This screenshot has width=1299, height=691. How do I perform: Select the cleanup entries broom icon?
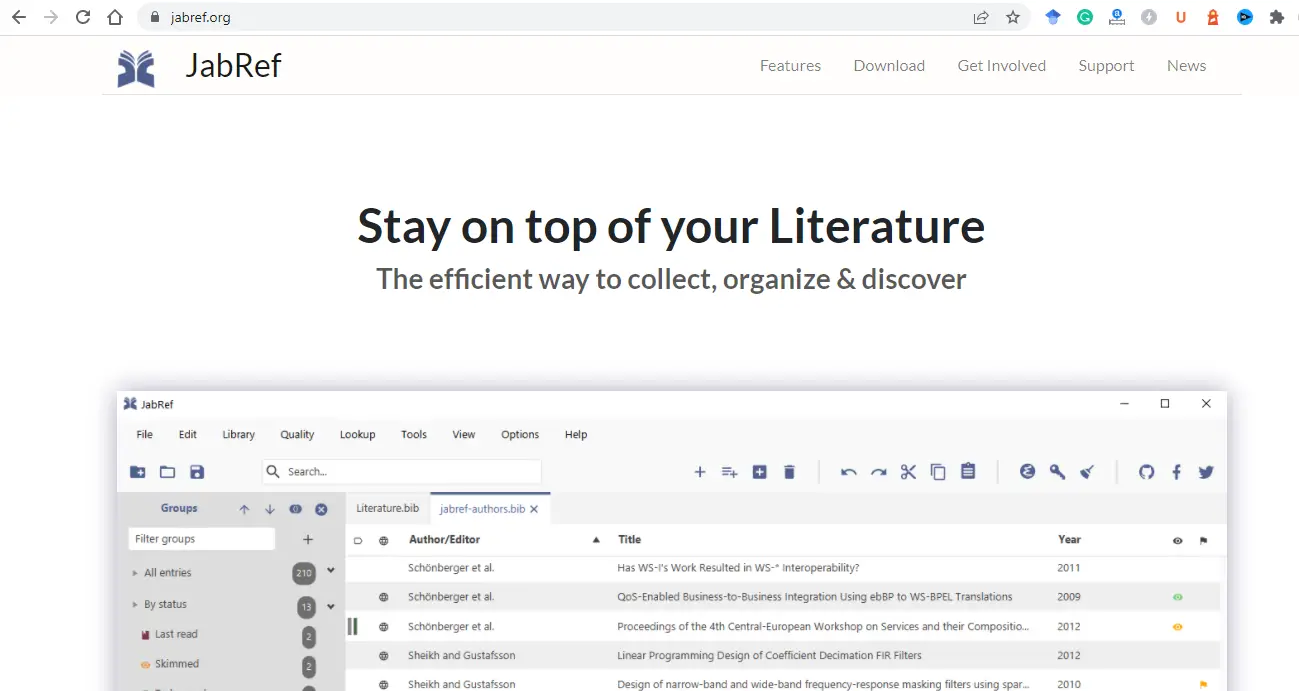coord(1087,471)
